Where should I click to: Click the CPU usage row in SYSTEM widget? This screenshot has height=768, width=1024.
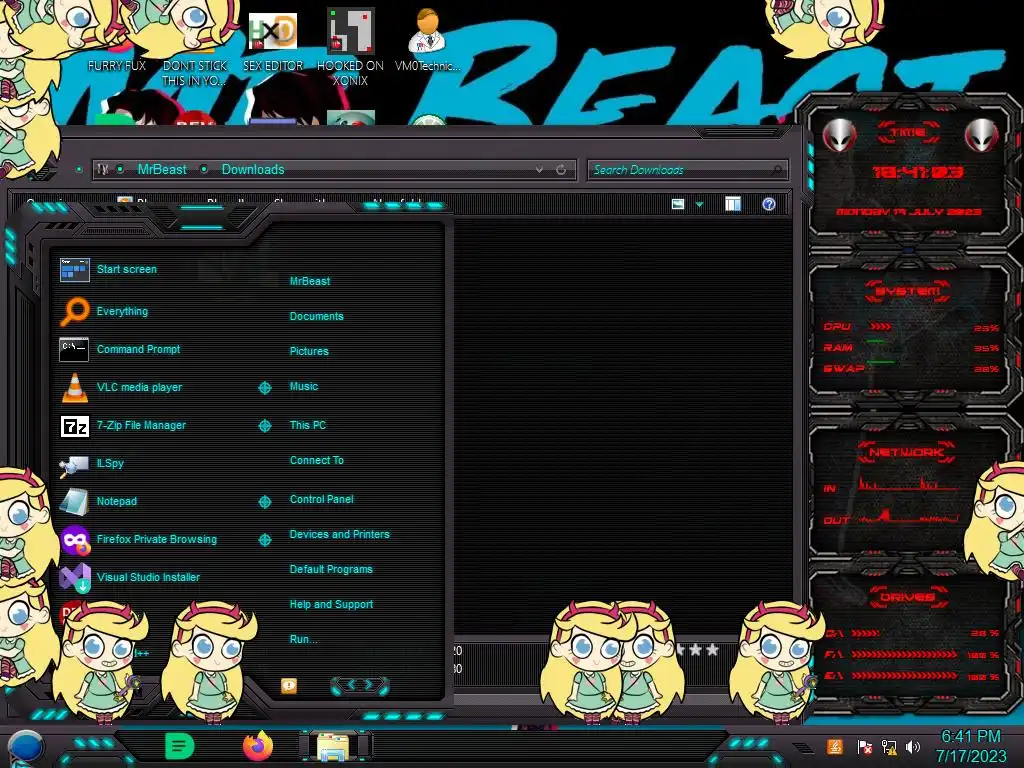(x=911, y=327)
